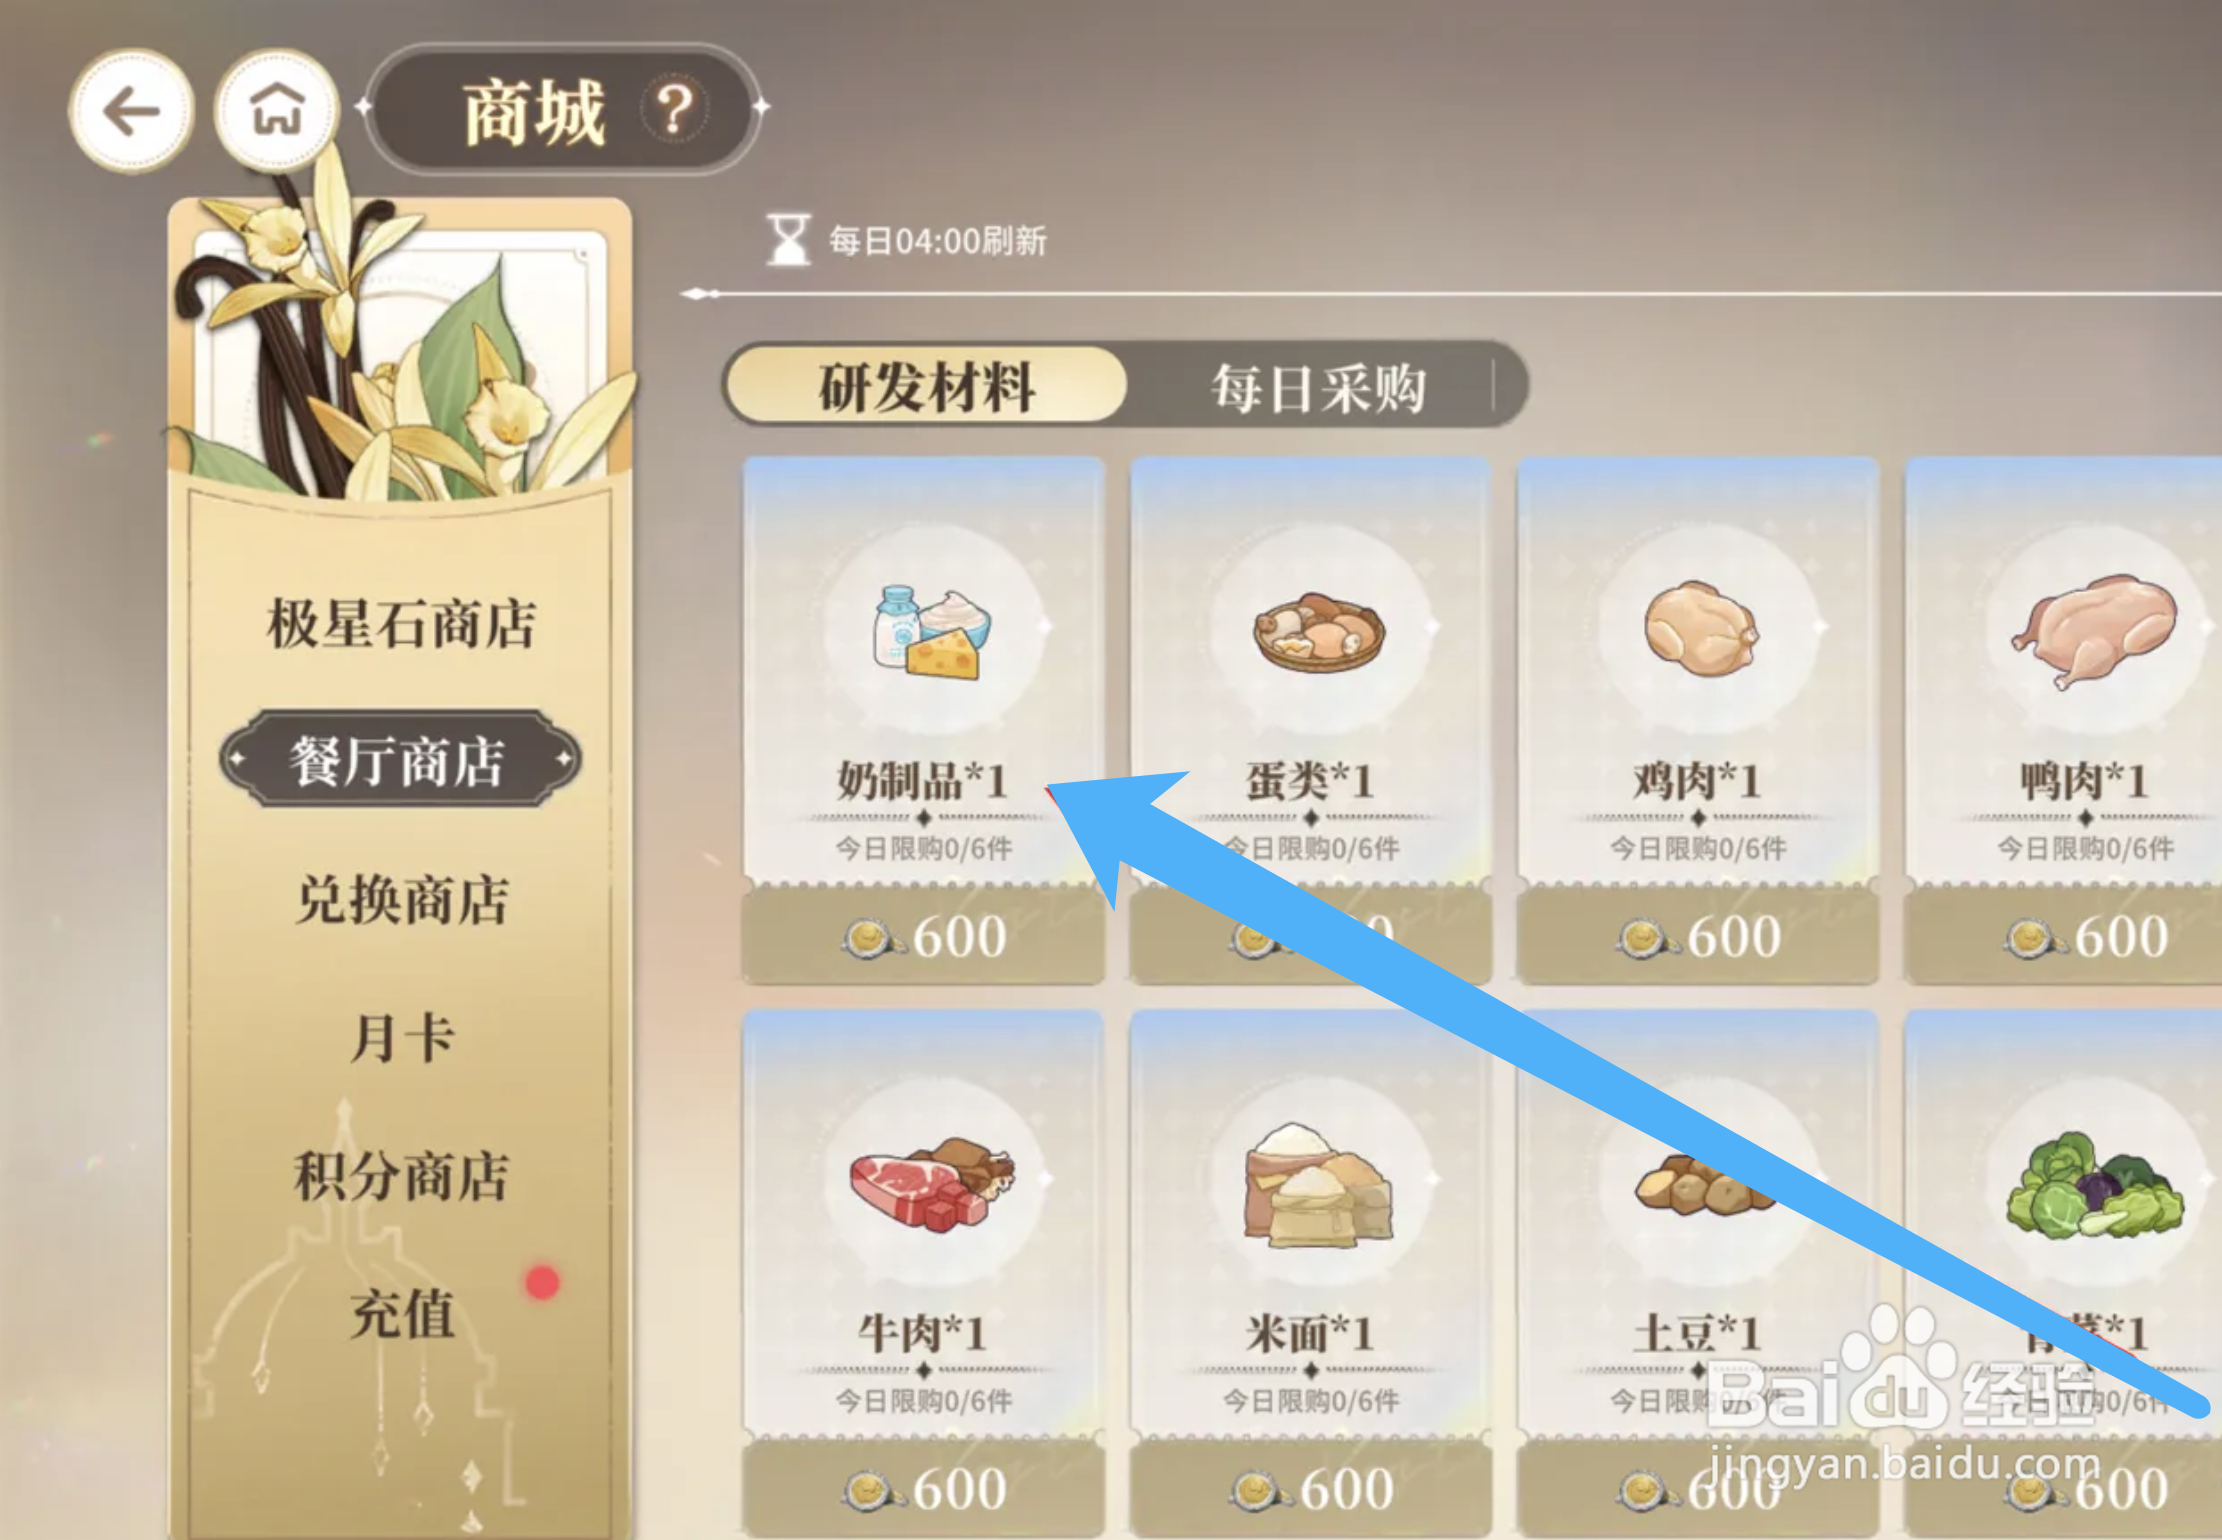
Task: Open the 极星石商店 menu entry
Action: coord(401,623)
